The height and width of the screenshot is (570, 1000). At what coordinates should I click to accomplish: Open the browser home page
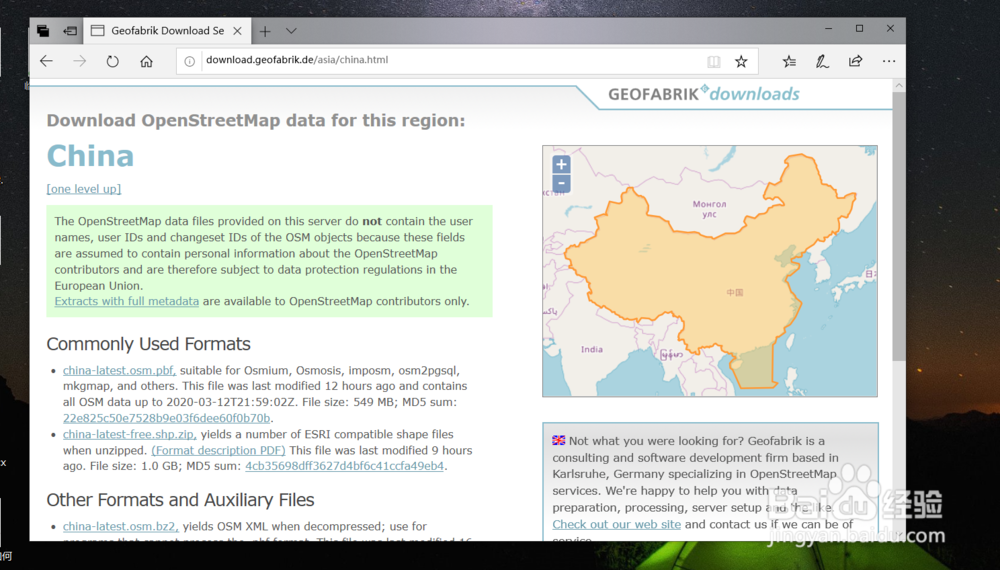coord(146,61)
